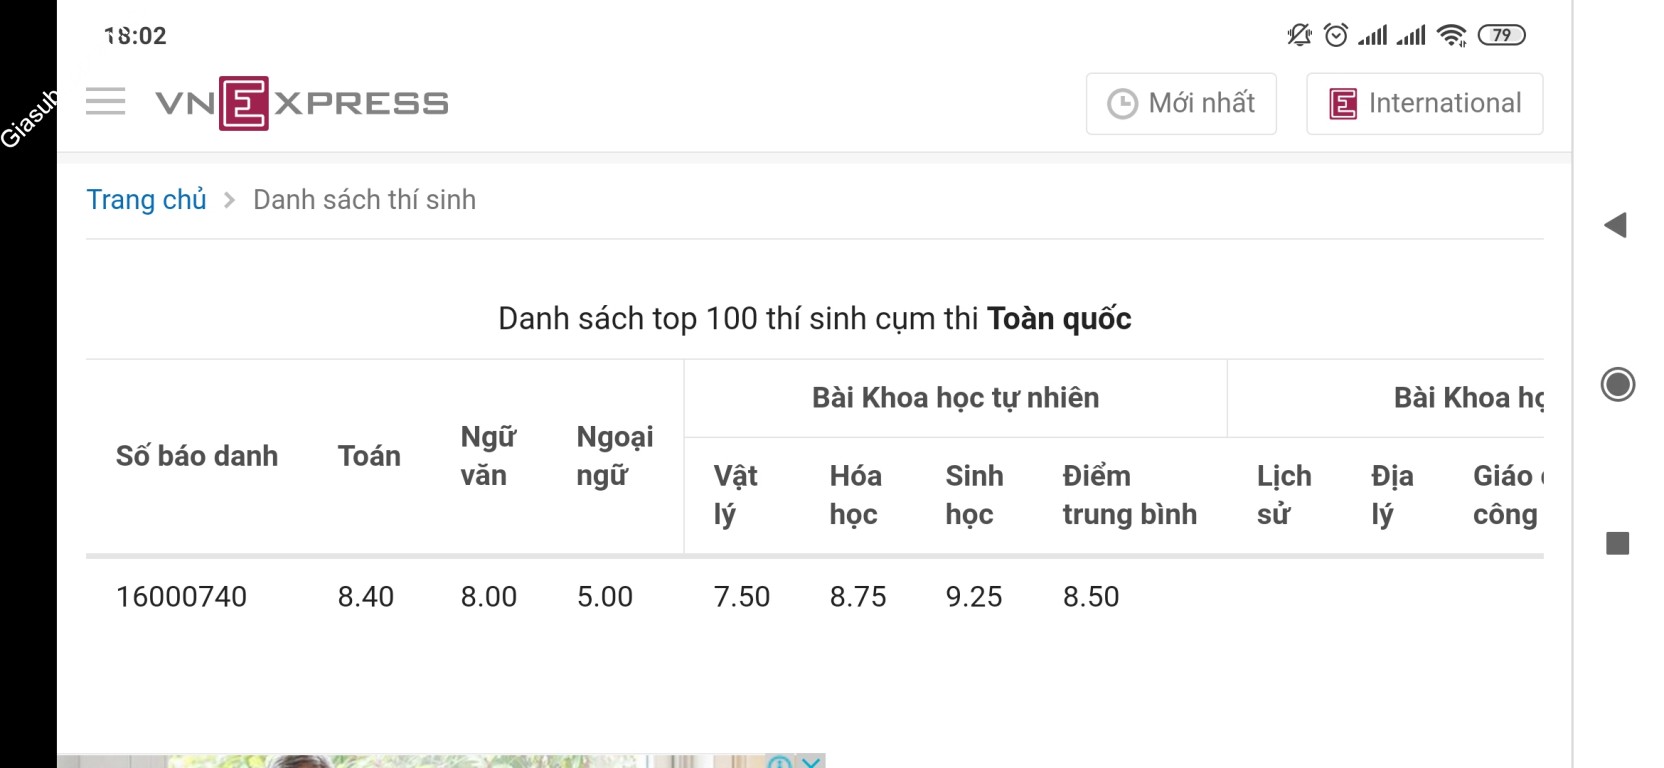This screenshot has width=1664, height=768.
Task: Open the hamburger menu
Action: [x=105, y=102]
